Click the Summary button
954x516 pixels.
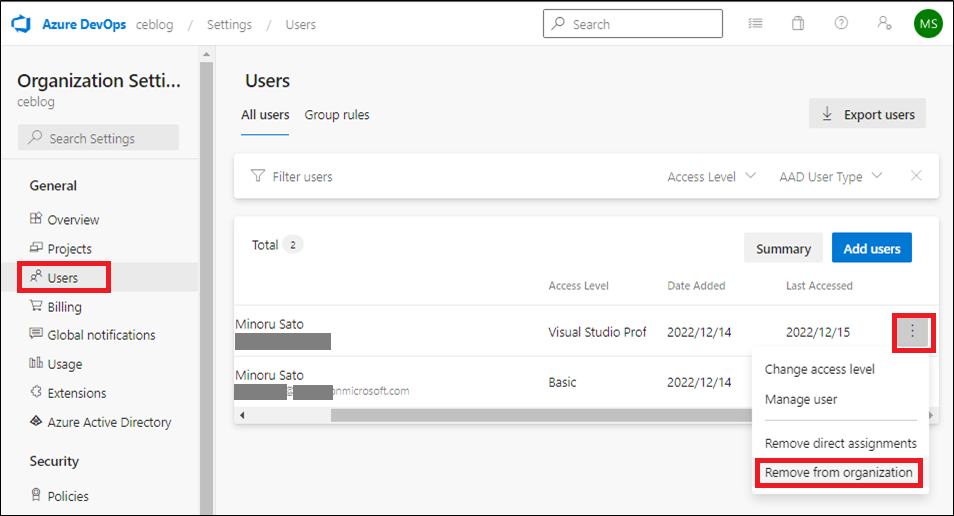(783, 248)
